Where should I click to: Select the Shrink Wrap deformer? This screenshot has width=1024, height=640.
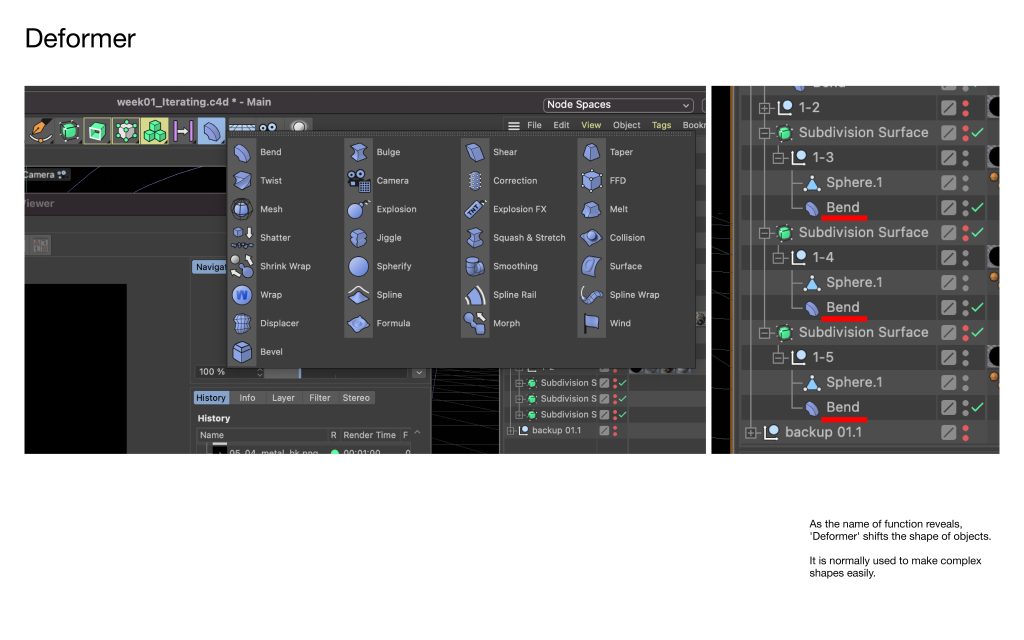point(242,266)
